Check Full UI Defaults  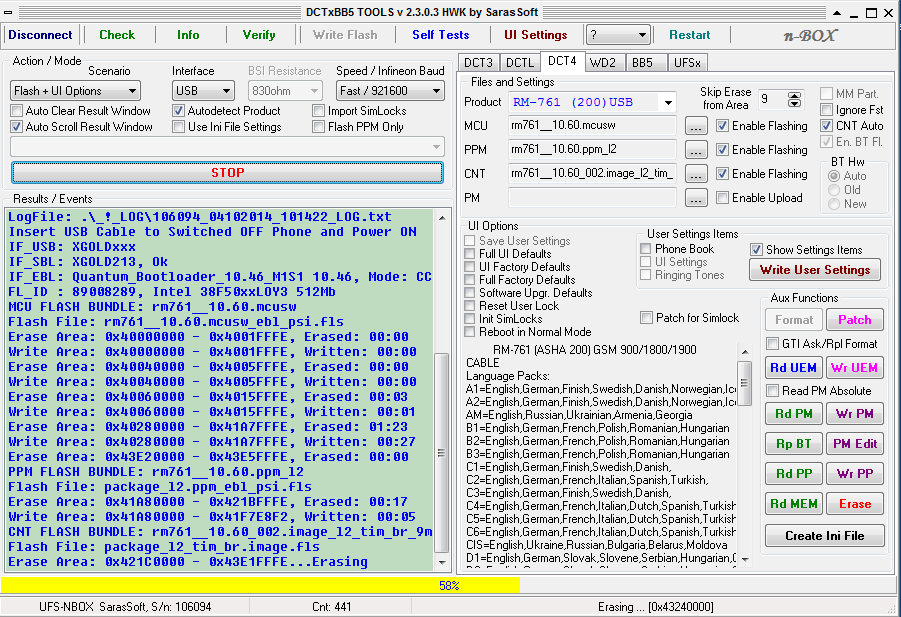pyautogui.click(x=470, y=254)
